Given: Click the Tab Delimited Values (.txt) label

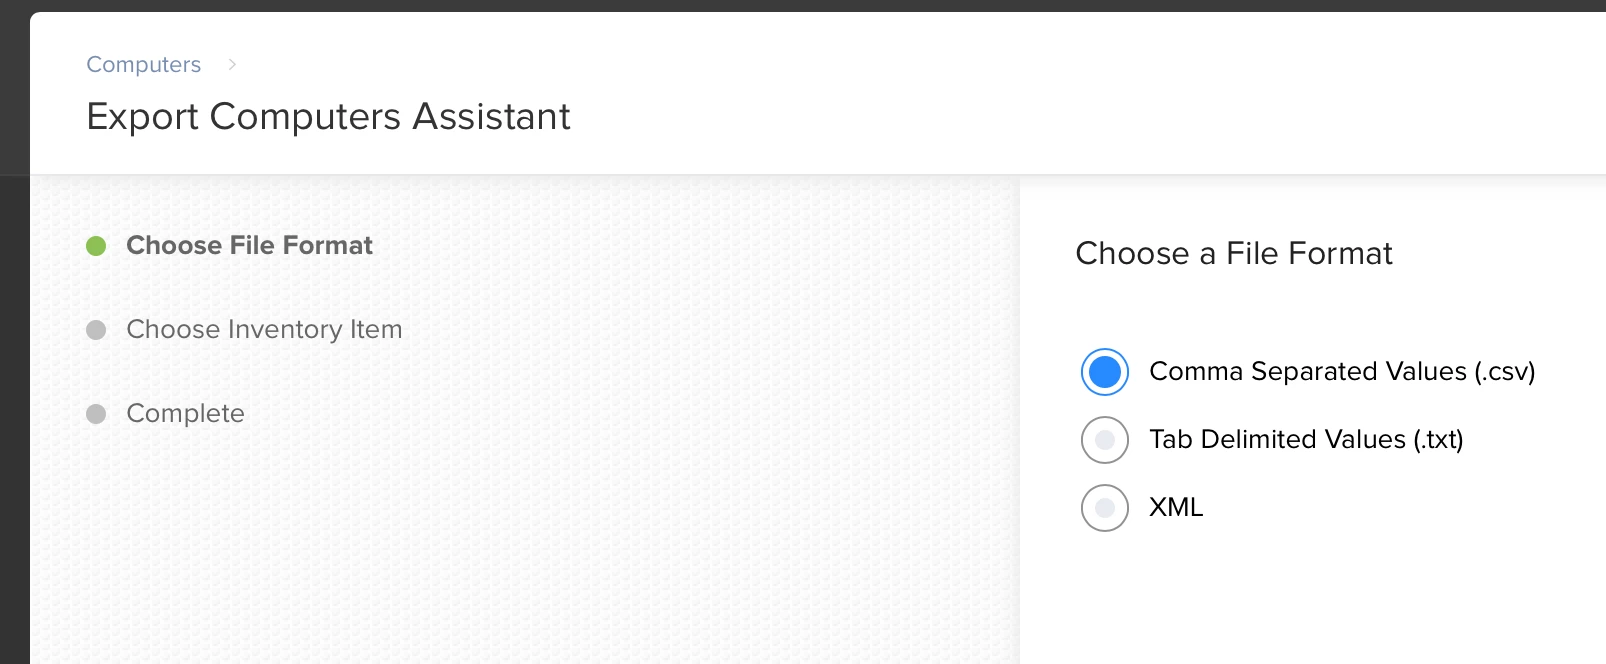Looking at the screenshot, I should (1306, 439).
